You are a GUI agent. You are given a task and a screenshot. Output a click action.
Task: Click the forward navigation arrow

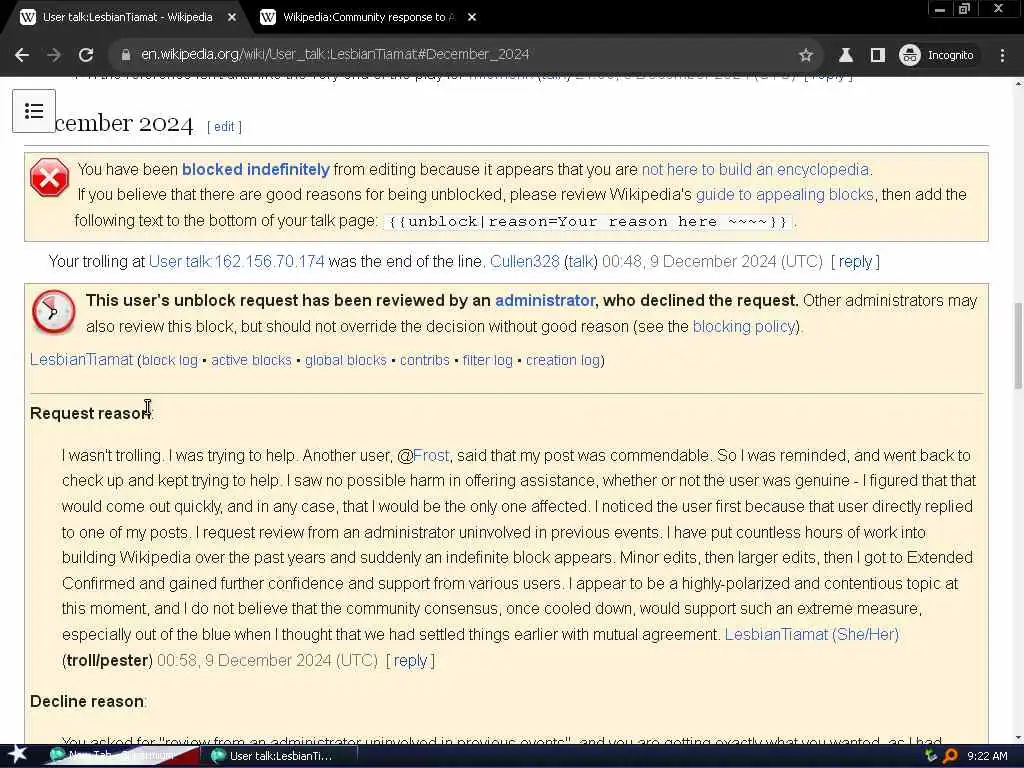[54, 55]
